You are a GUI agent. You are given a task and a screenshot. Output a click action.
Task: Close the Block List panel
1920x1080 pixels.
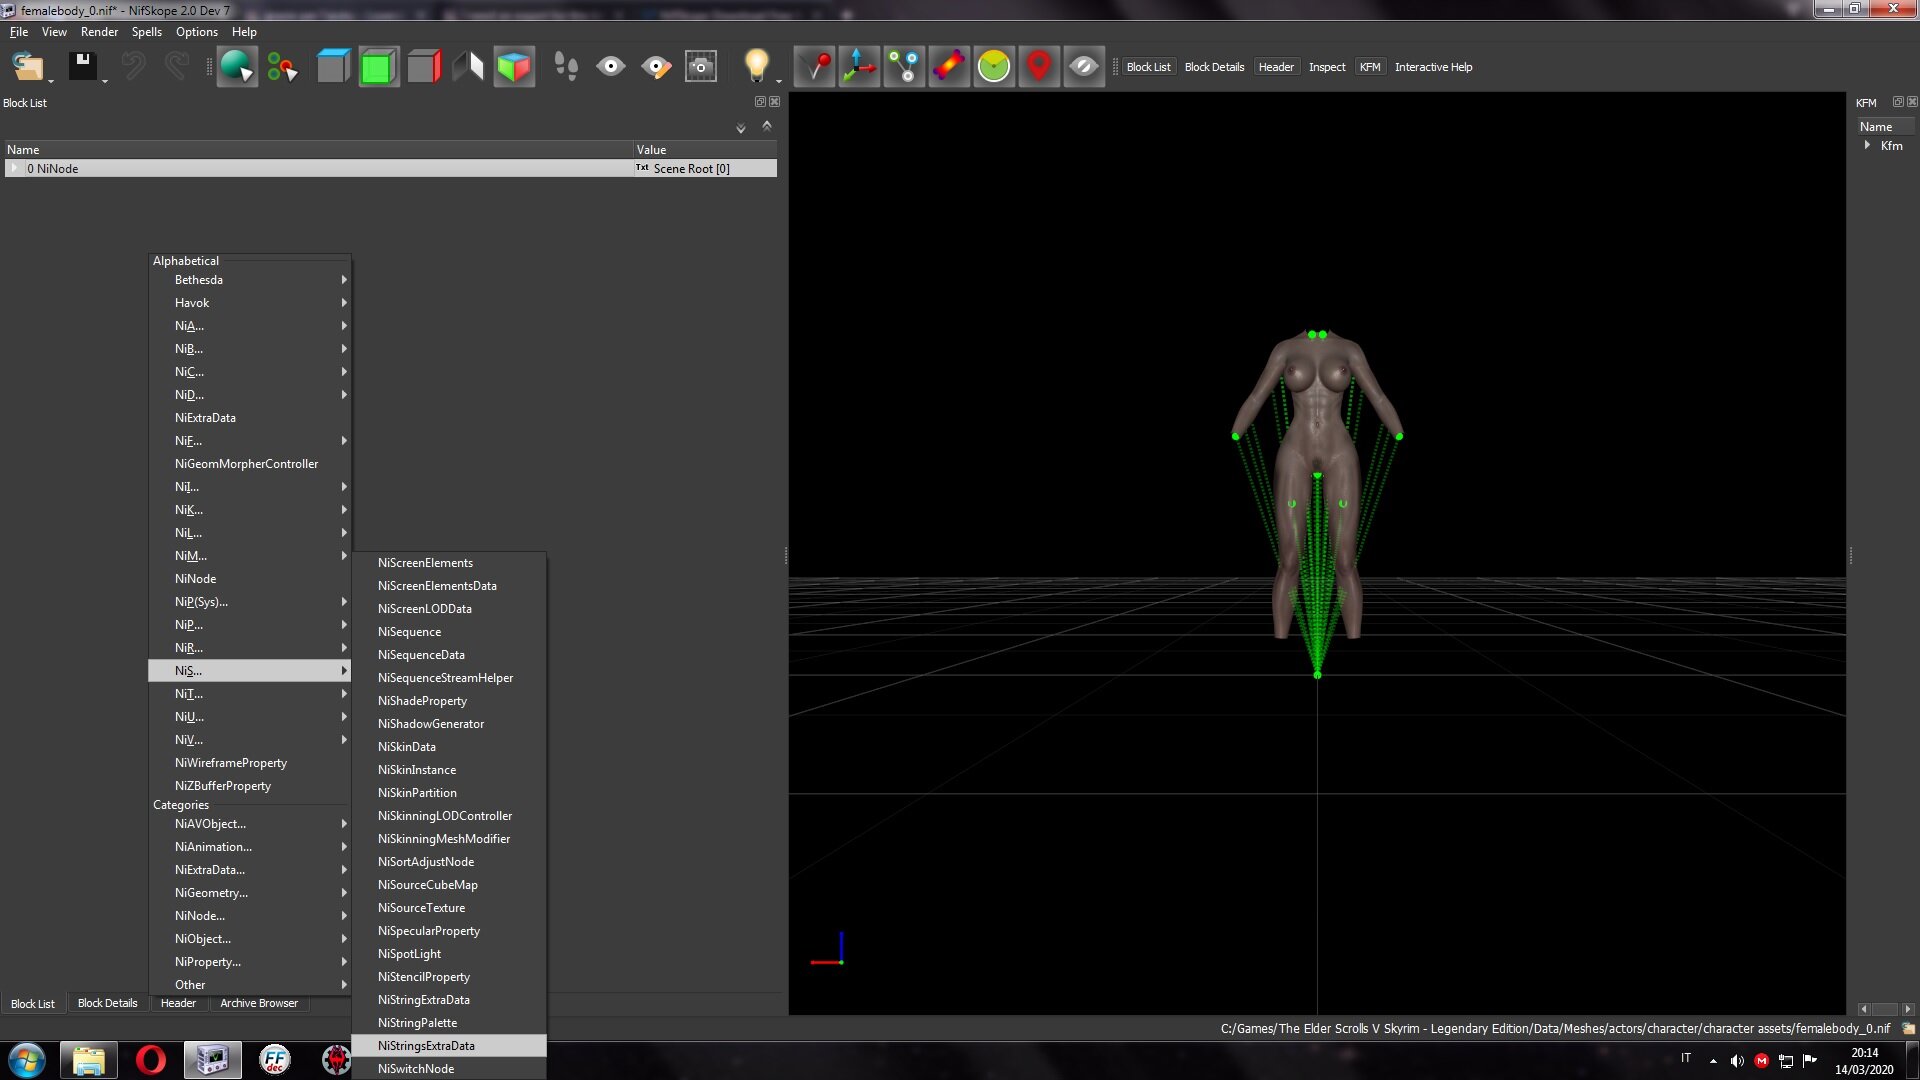pos(775,102)
